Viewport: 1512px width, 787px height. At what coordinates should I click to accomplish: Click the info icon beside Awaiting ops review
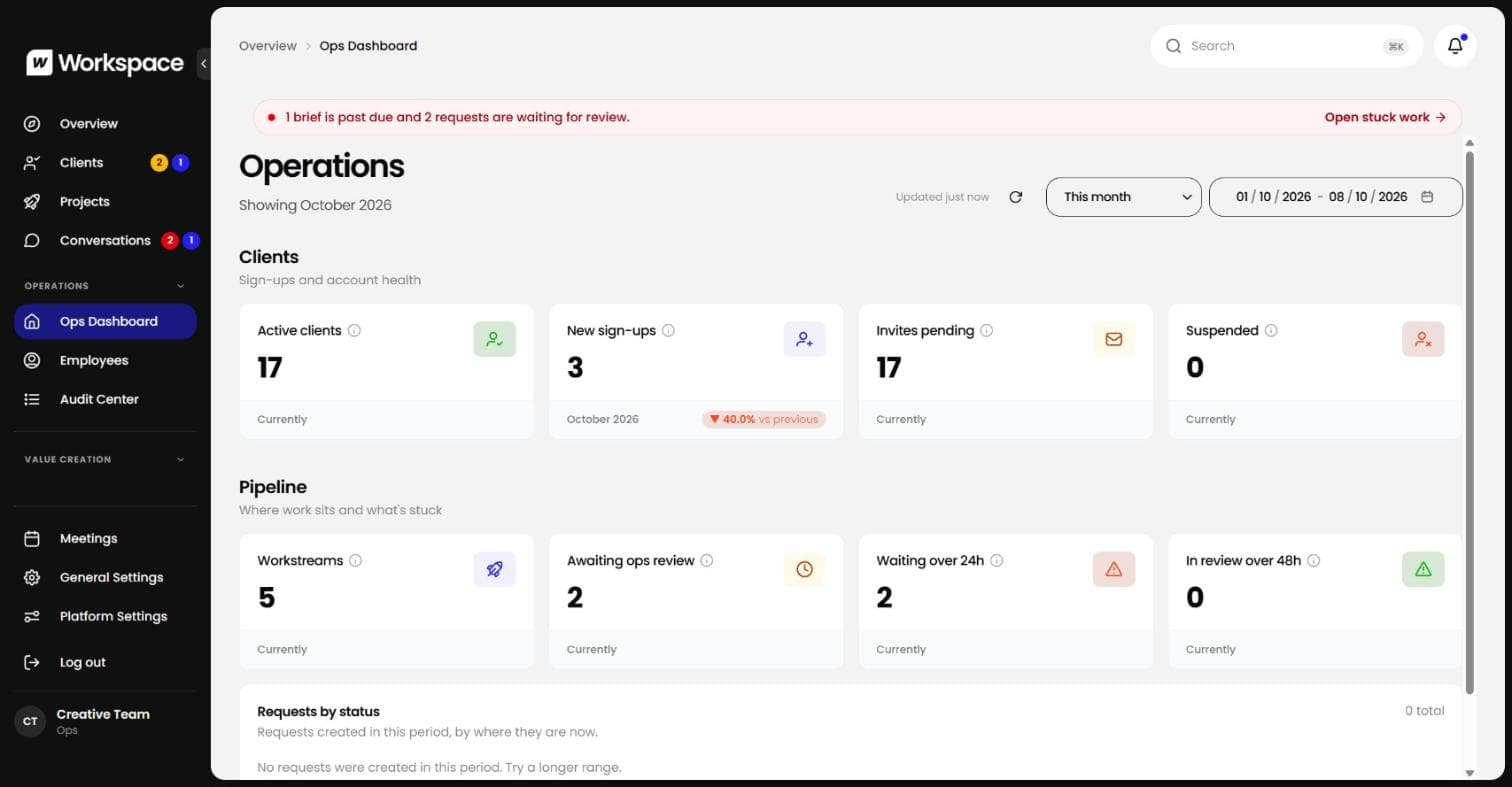click(x=706, y=560)
